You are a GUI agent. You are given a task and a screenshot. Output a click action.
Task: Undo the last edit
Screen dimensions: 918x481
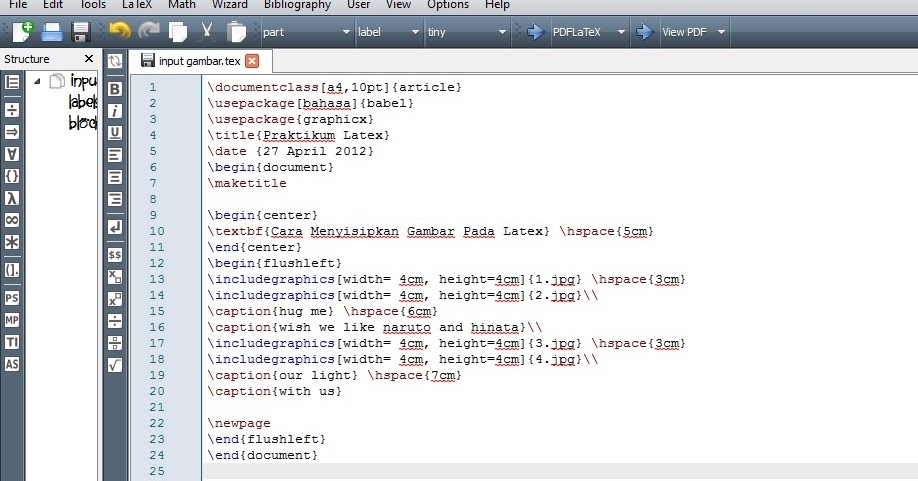[x=119, y=31]
